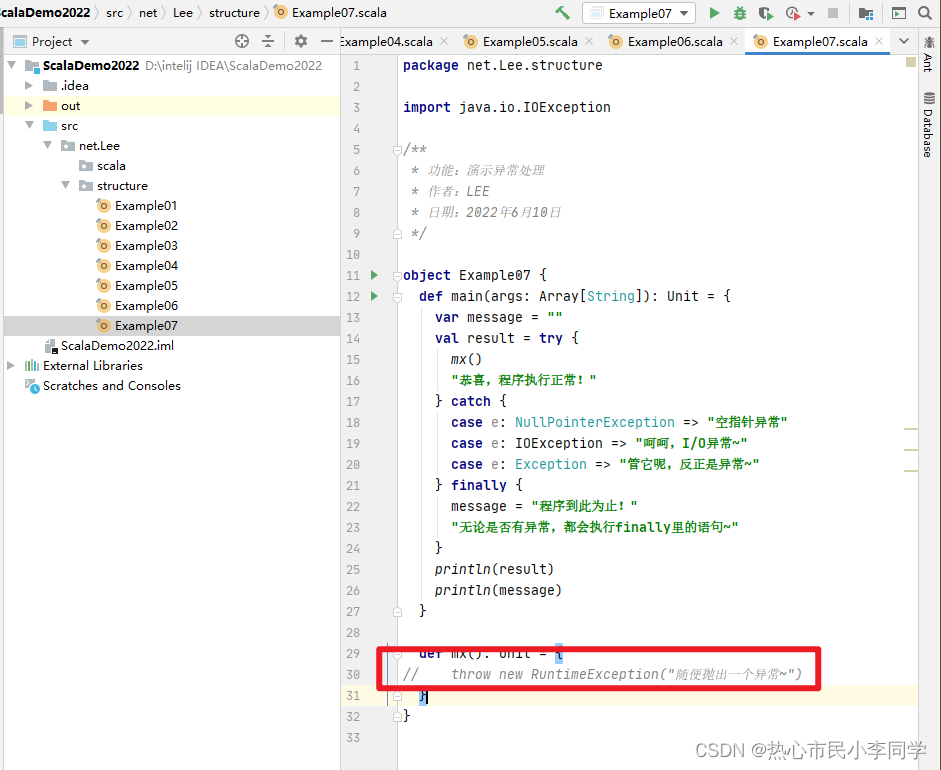Open the Example07 run configuration dropdown
This screenshot has width=941, height=770.
click(x=639, y=13)
